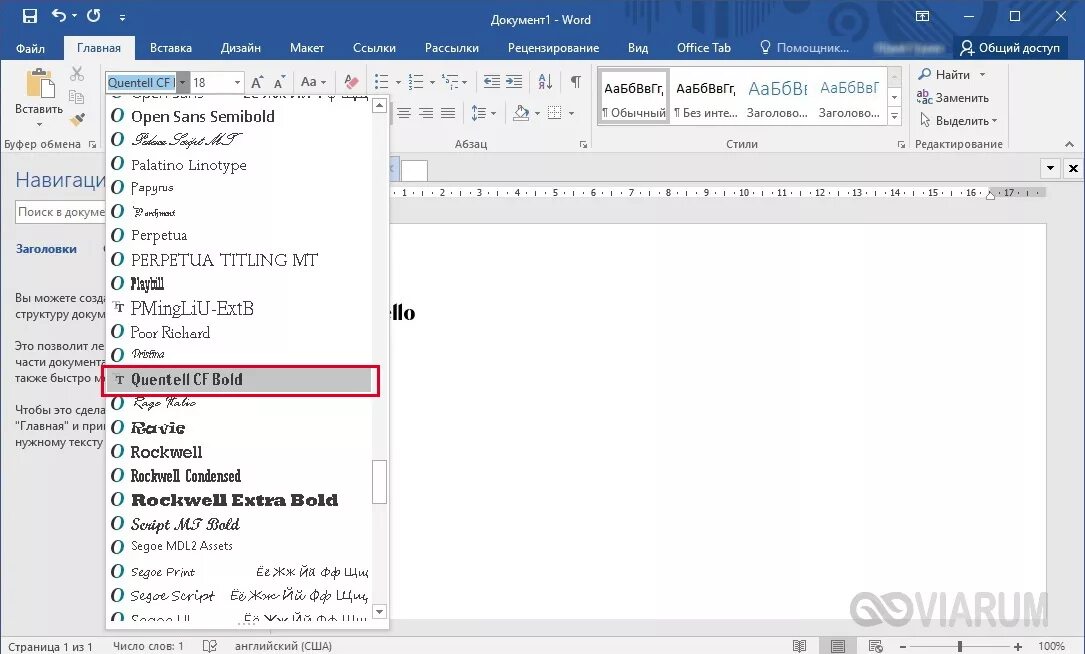Apply shading with the paint bucket icon
This screenshot has width=1085, height=654.
pos(521,113)
